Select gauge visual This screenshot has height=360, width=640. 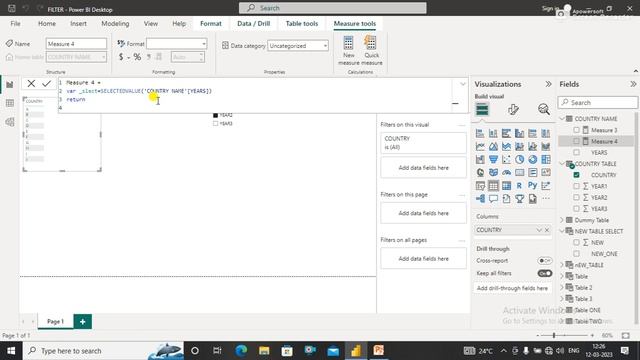pos(506,173)
